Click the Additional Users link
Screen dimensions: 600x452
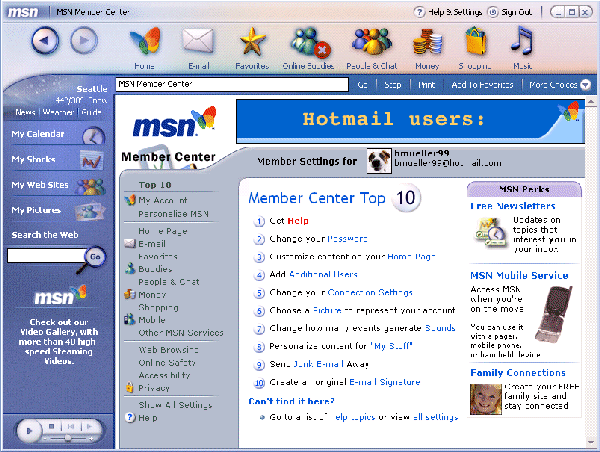pyautogui.click(x=323, y=274)
